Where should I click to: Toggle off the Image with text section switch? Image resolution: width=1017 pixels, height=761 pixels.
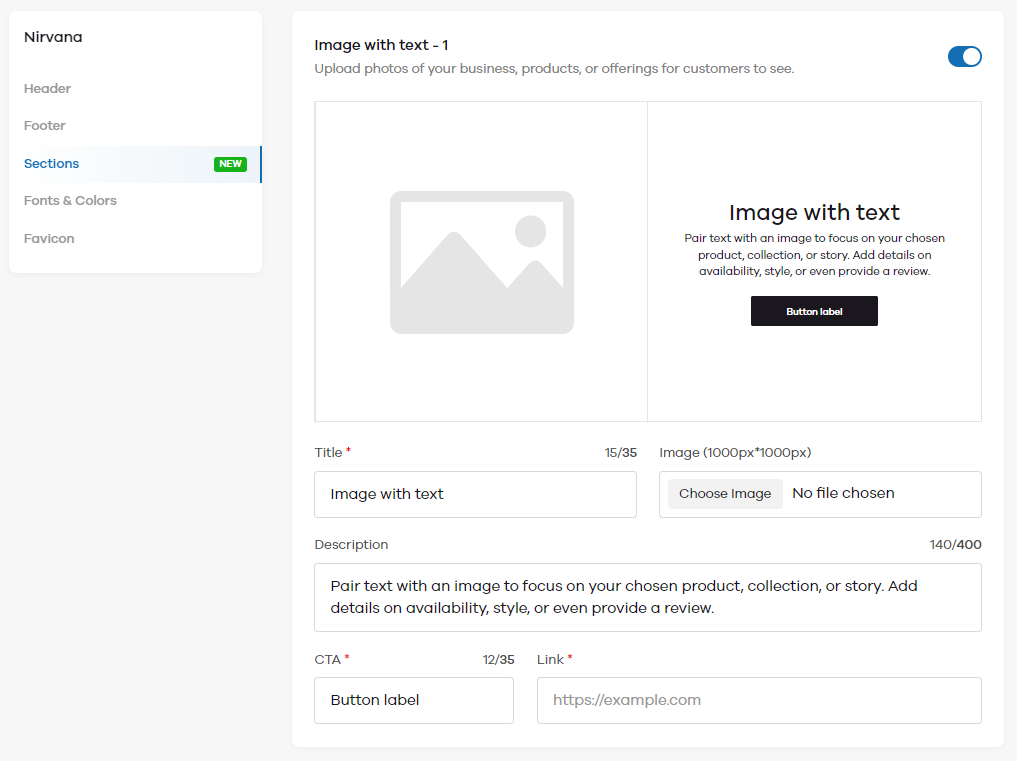click(964, 56)
